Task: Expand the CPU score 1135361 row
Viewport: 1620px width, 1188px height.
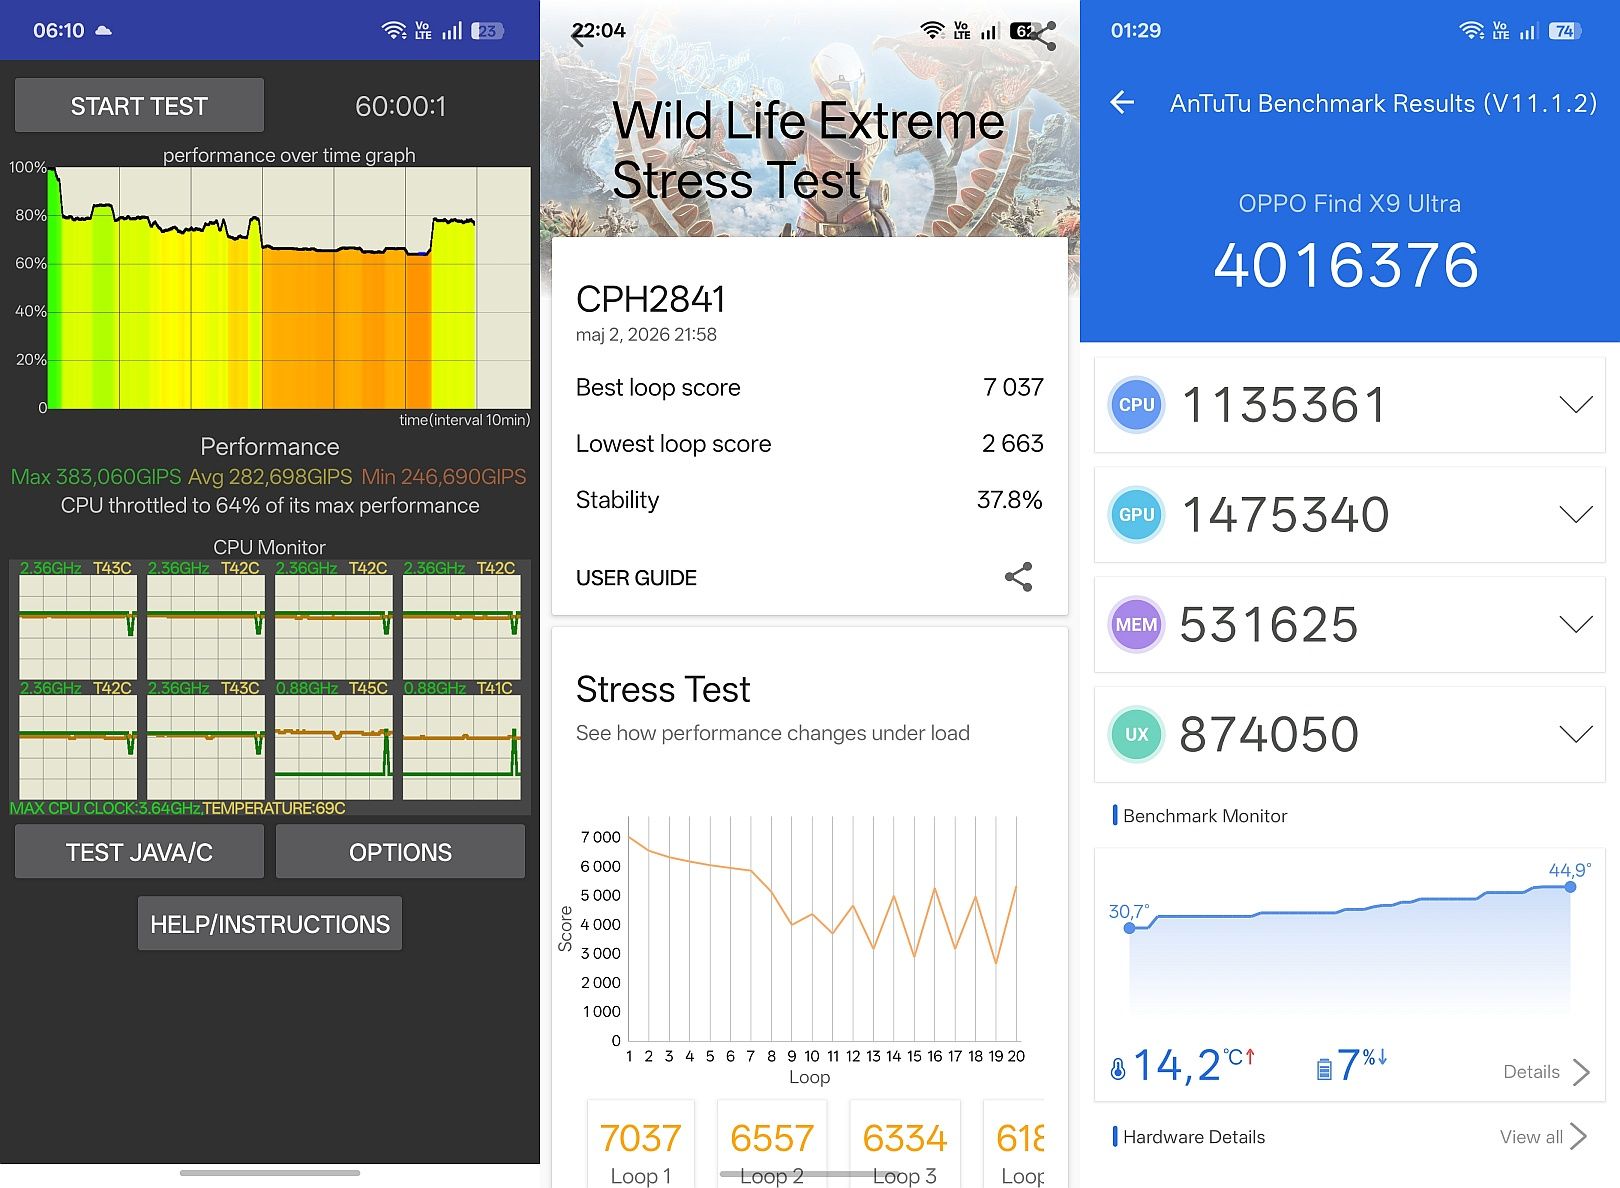Action: [1350, 405]
